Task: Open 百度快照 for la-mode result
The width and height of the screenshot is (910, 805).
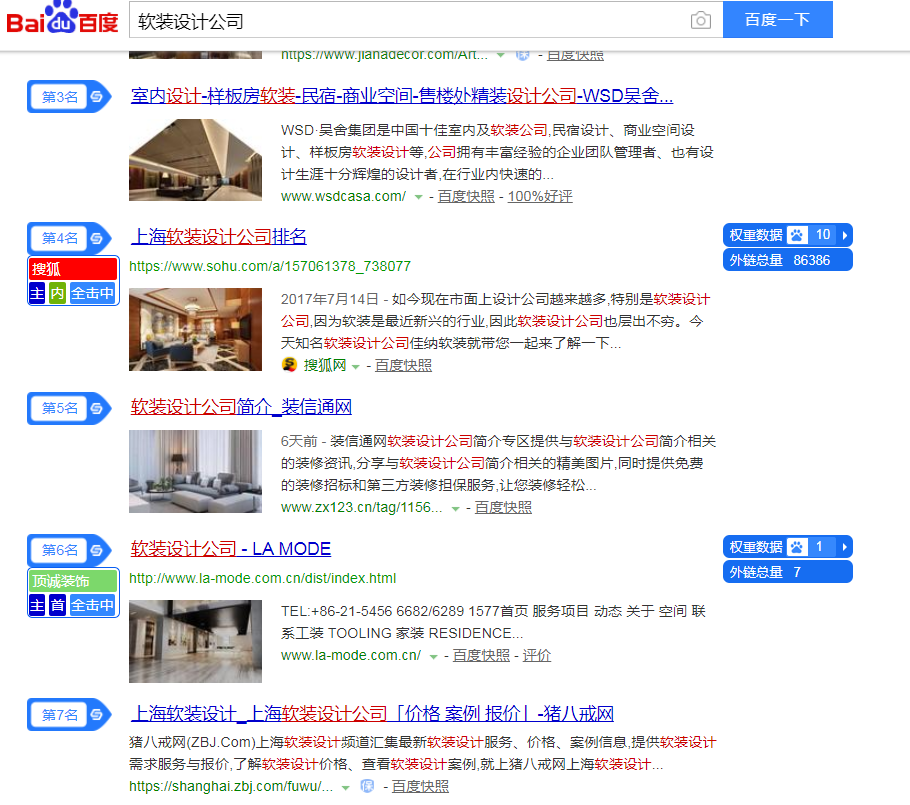Action: 481,655
